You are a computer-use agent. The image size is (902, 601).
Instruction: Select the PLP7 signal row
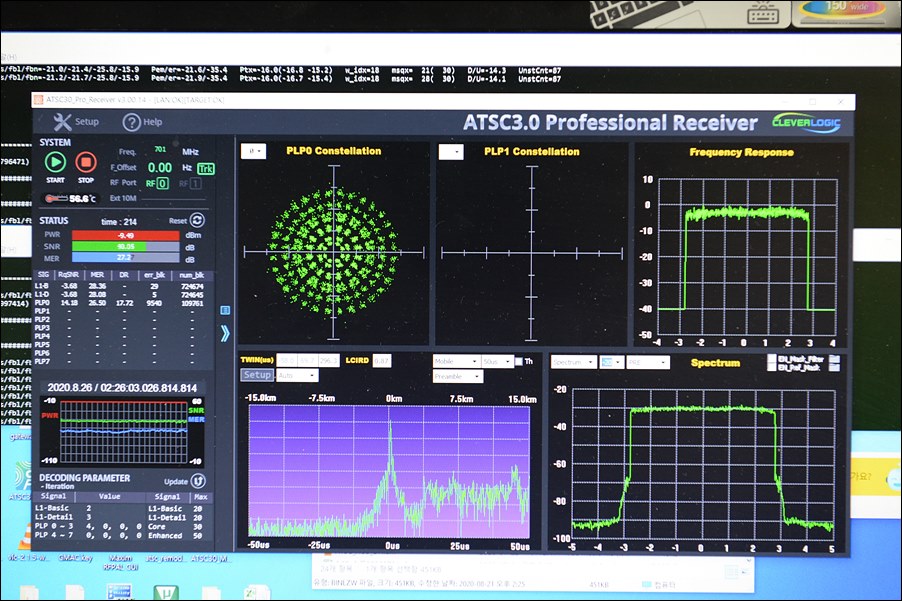(x=120, y=362)
